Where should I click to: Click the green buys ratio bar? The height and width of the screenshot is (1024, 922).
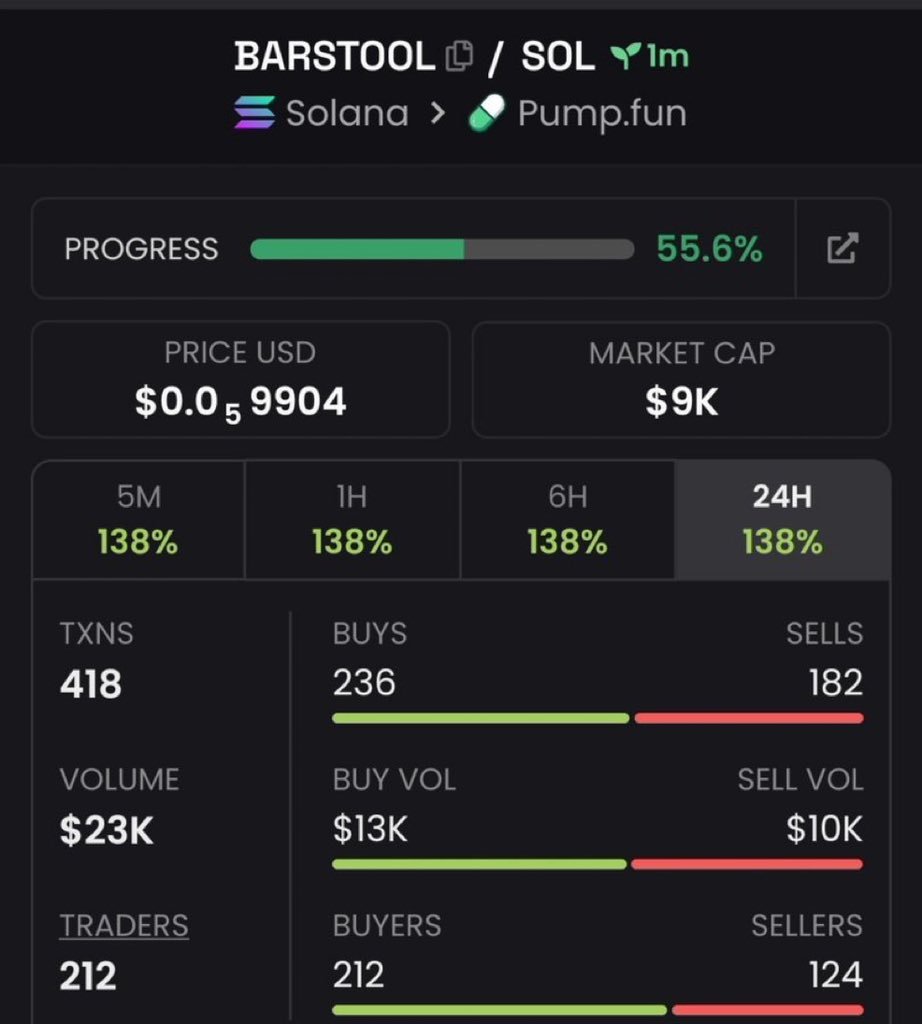coord(481,718)
